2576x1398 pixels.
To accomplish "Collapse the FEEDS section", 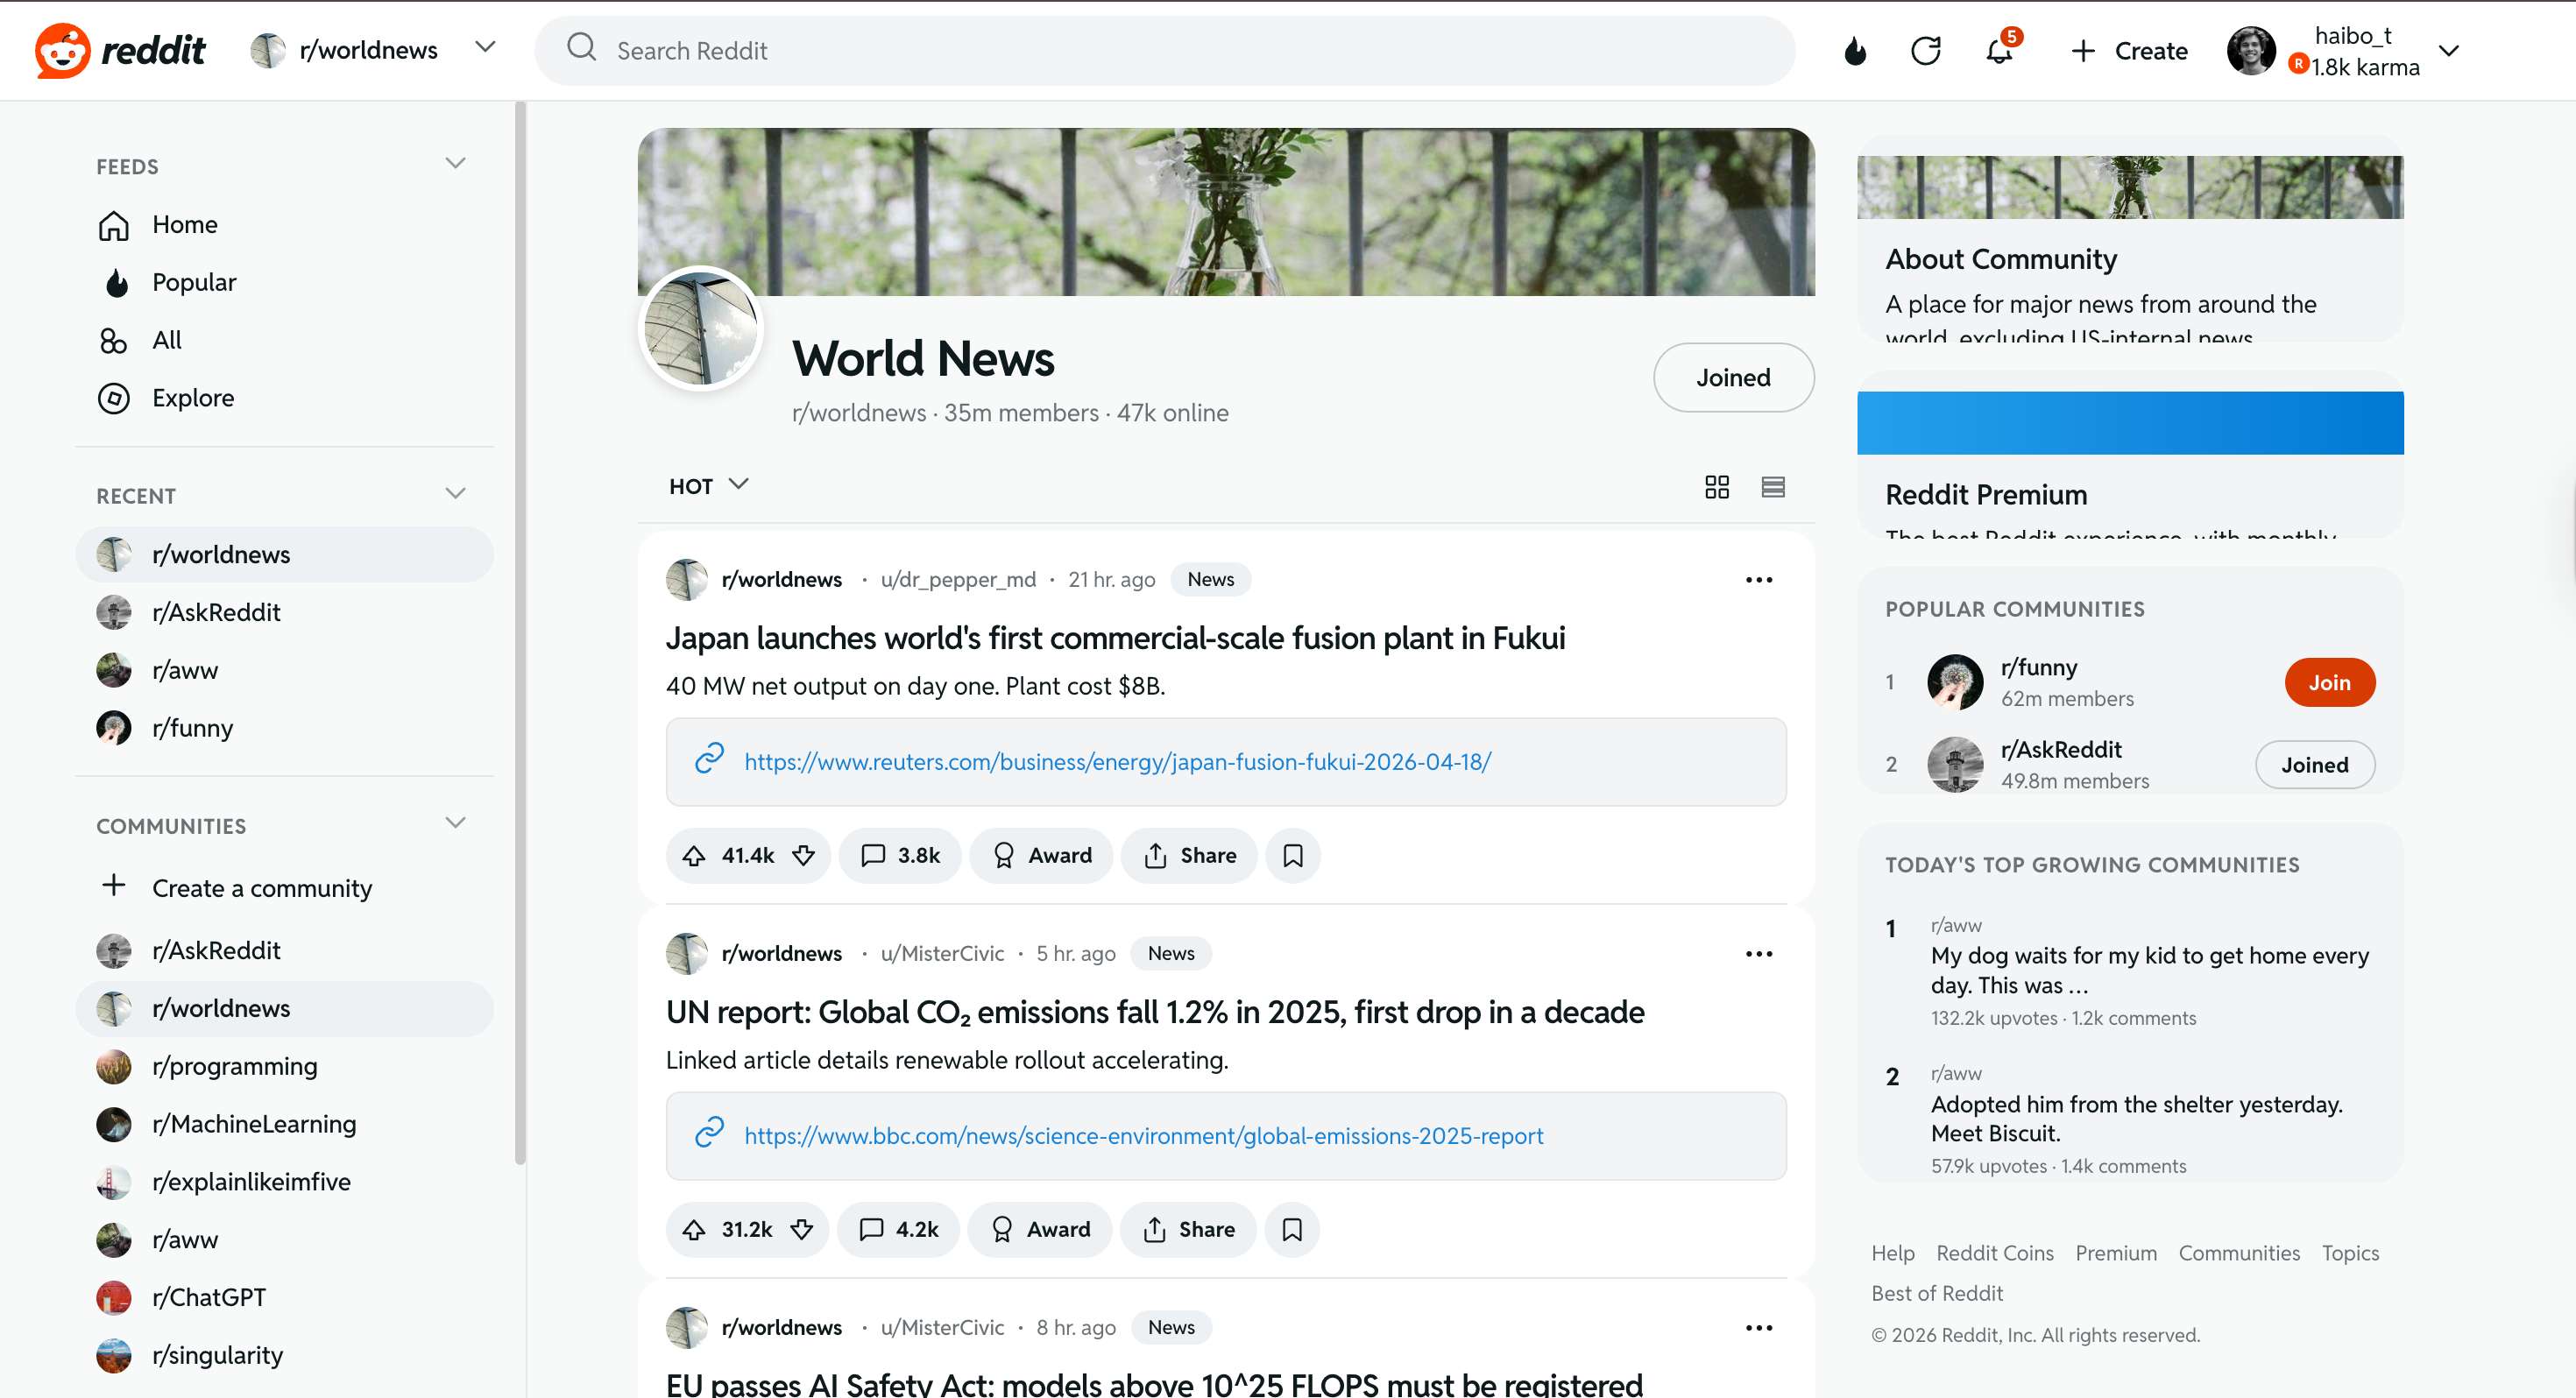I will click(455, 164).
